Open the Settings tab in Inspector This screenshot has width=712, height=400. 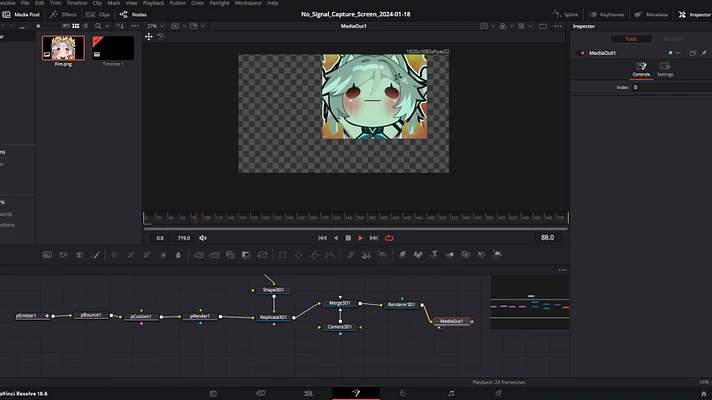[665, 69]
